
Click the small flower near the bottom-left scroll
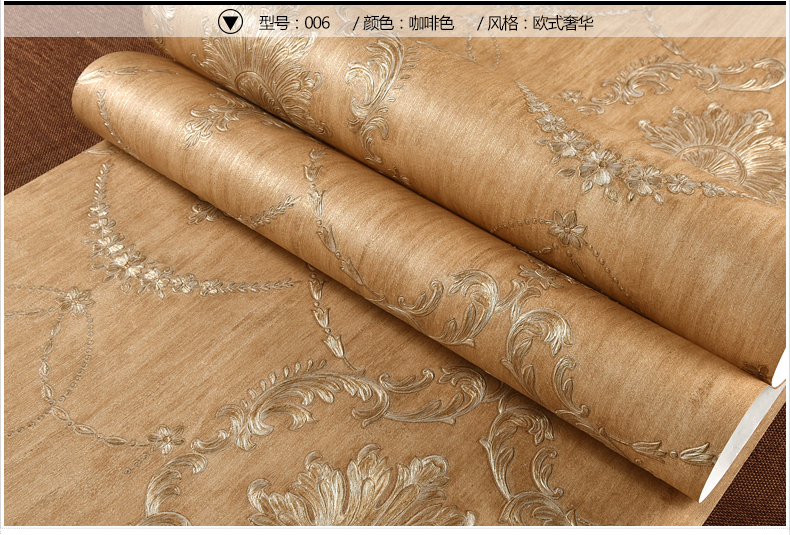click(x=166, y=438)
